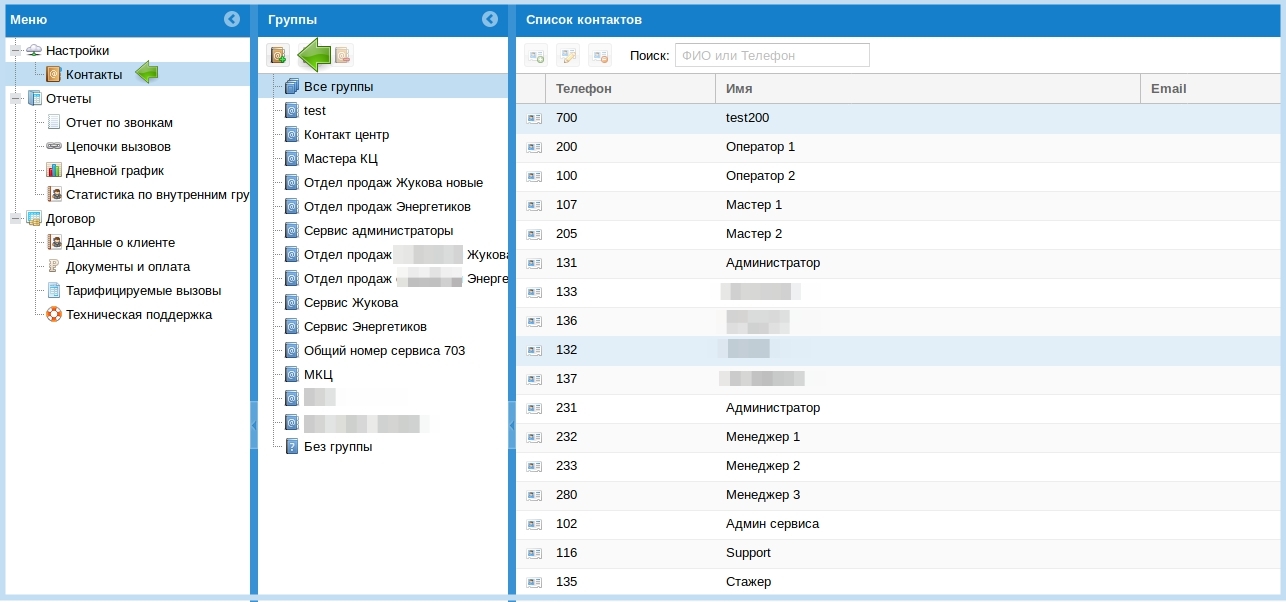Select the Сервис Энергетиков group
Viewport: 1286px width, 602px height.
coord(366,326)
